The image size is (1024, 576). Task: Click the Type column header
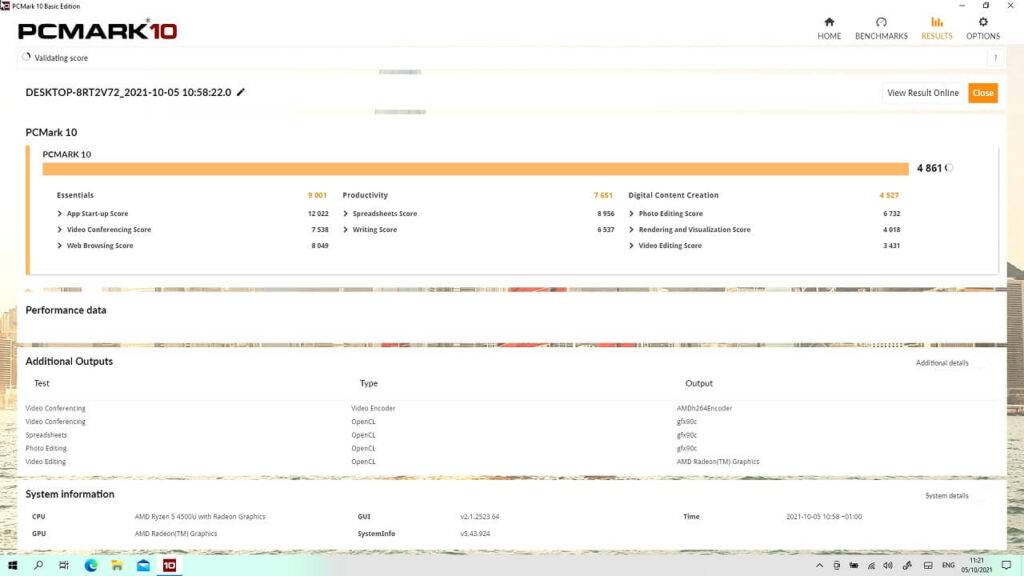(x=368, y=383)
